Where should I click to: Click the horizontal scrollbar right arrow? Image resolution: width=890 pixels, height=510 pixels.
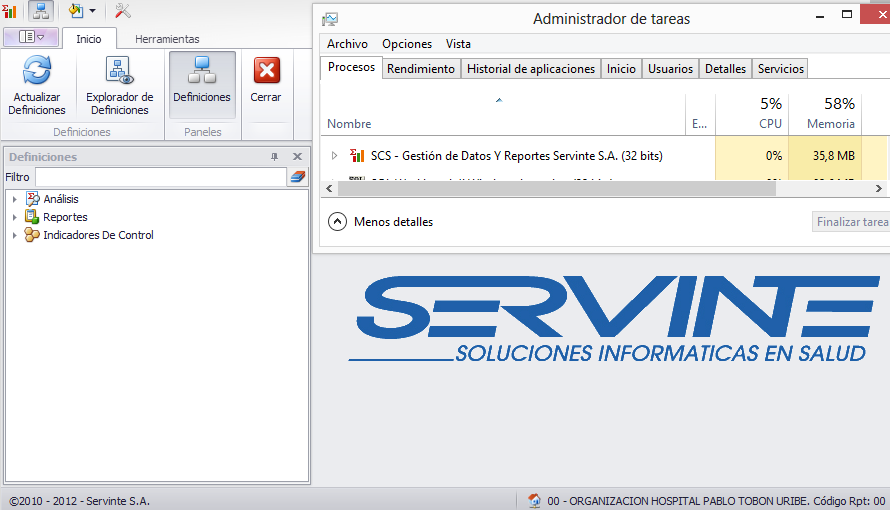[x=879, y=188]
